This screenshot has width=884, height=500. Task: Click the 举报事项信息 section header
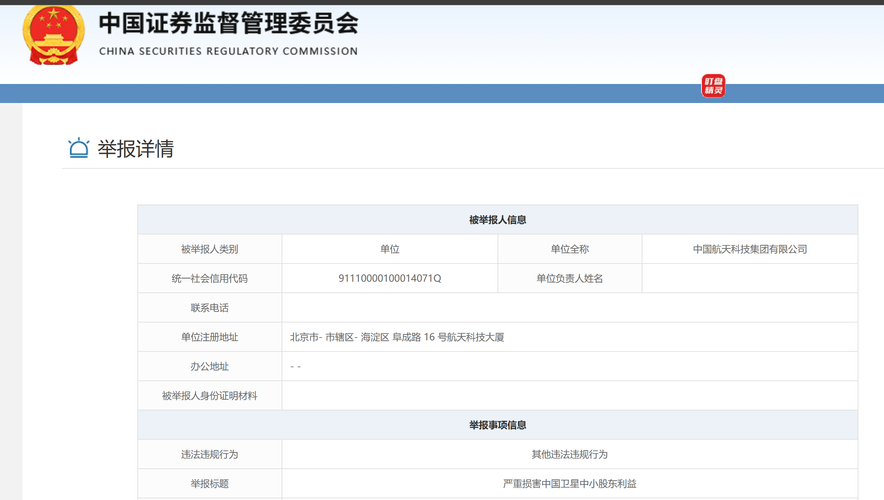[x=497, y=425]
